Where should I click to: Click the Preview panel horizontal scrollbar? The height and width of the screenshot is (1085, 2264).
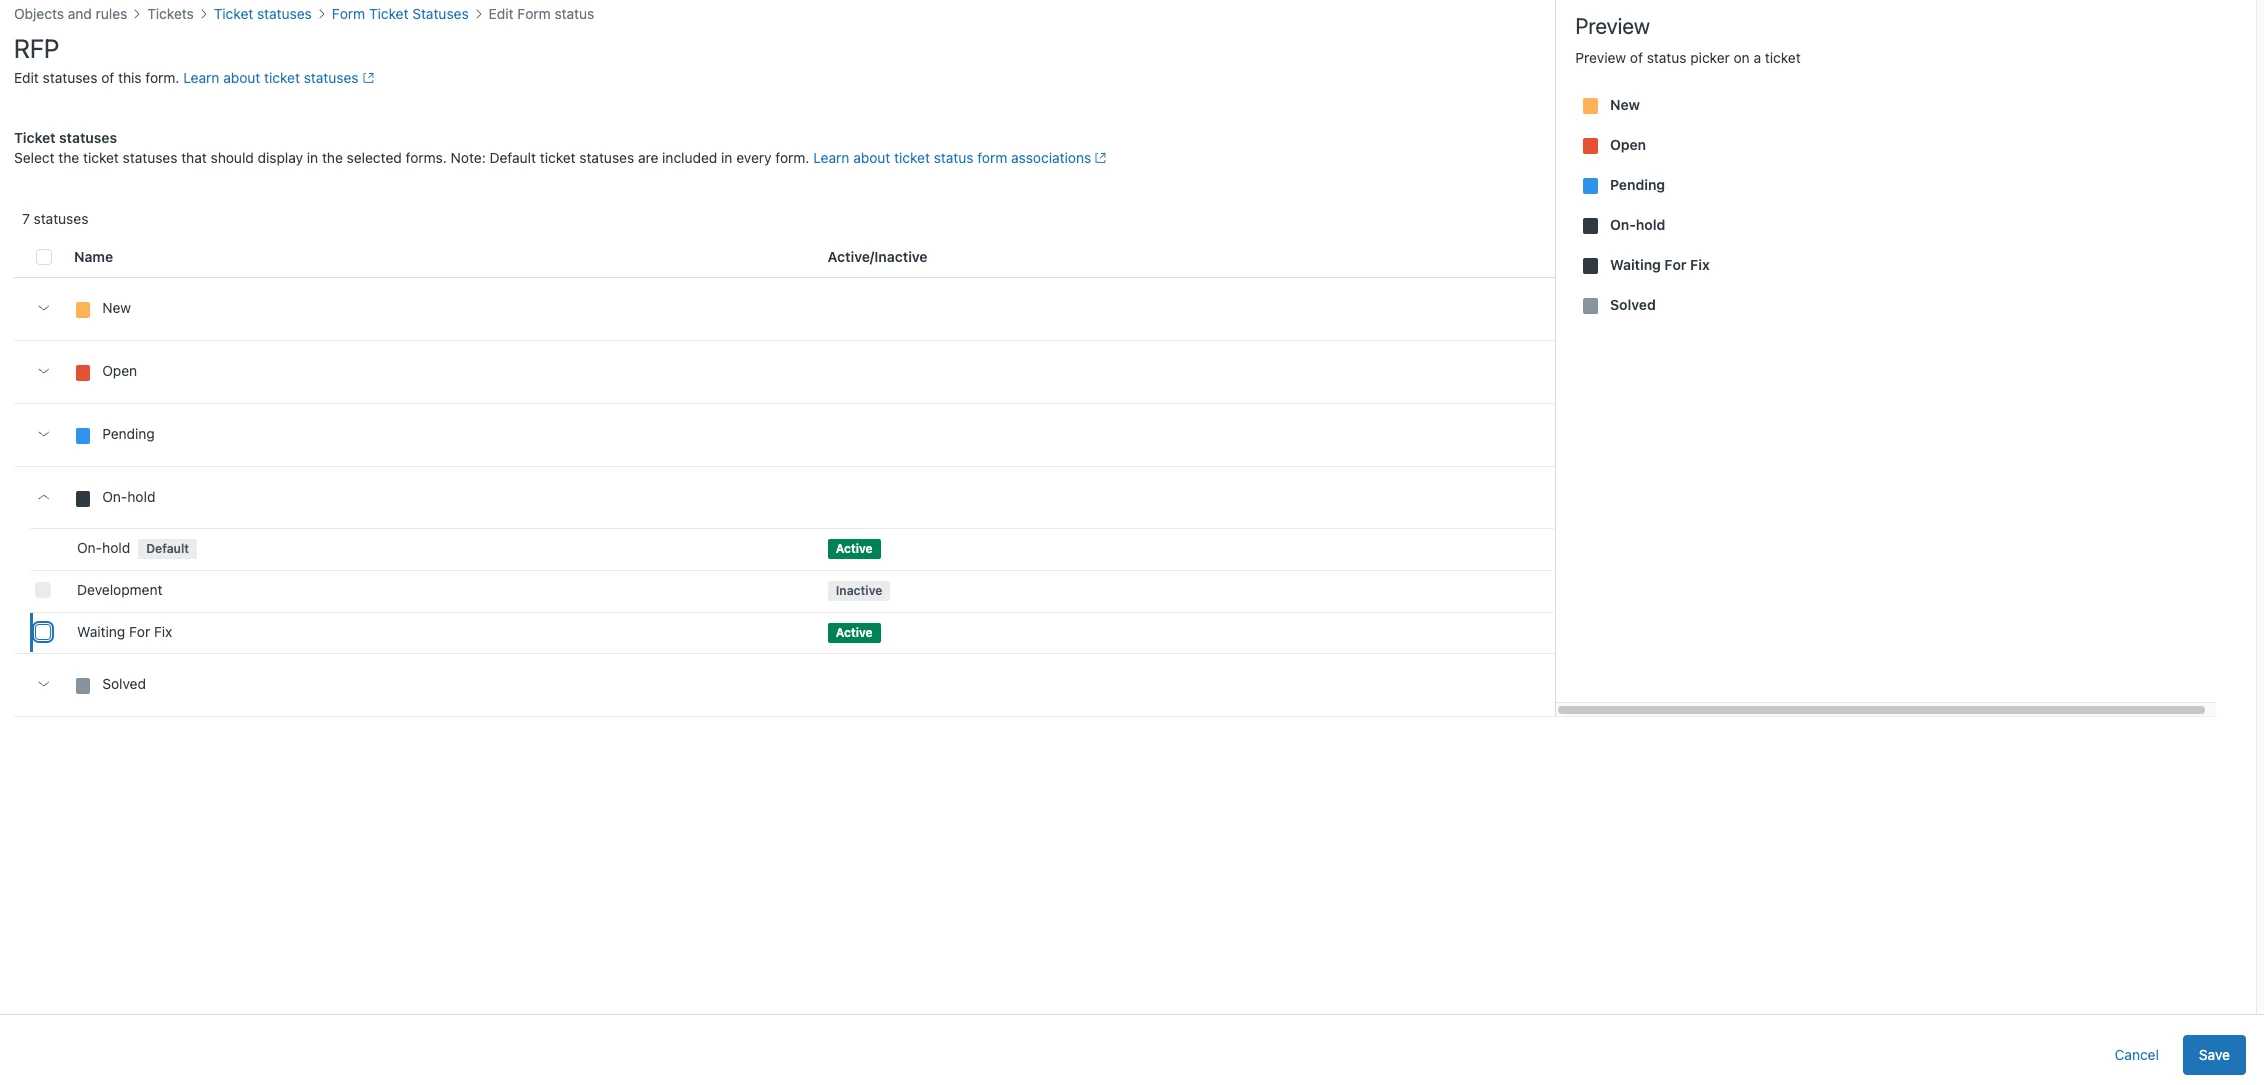tap(1880, 710)
